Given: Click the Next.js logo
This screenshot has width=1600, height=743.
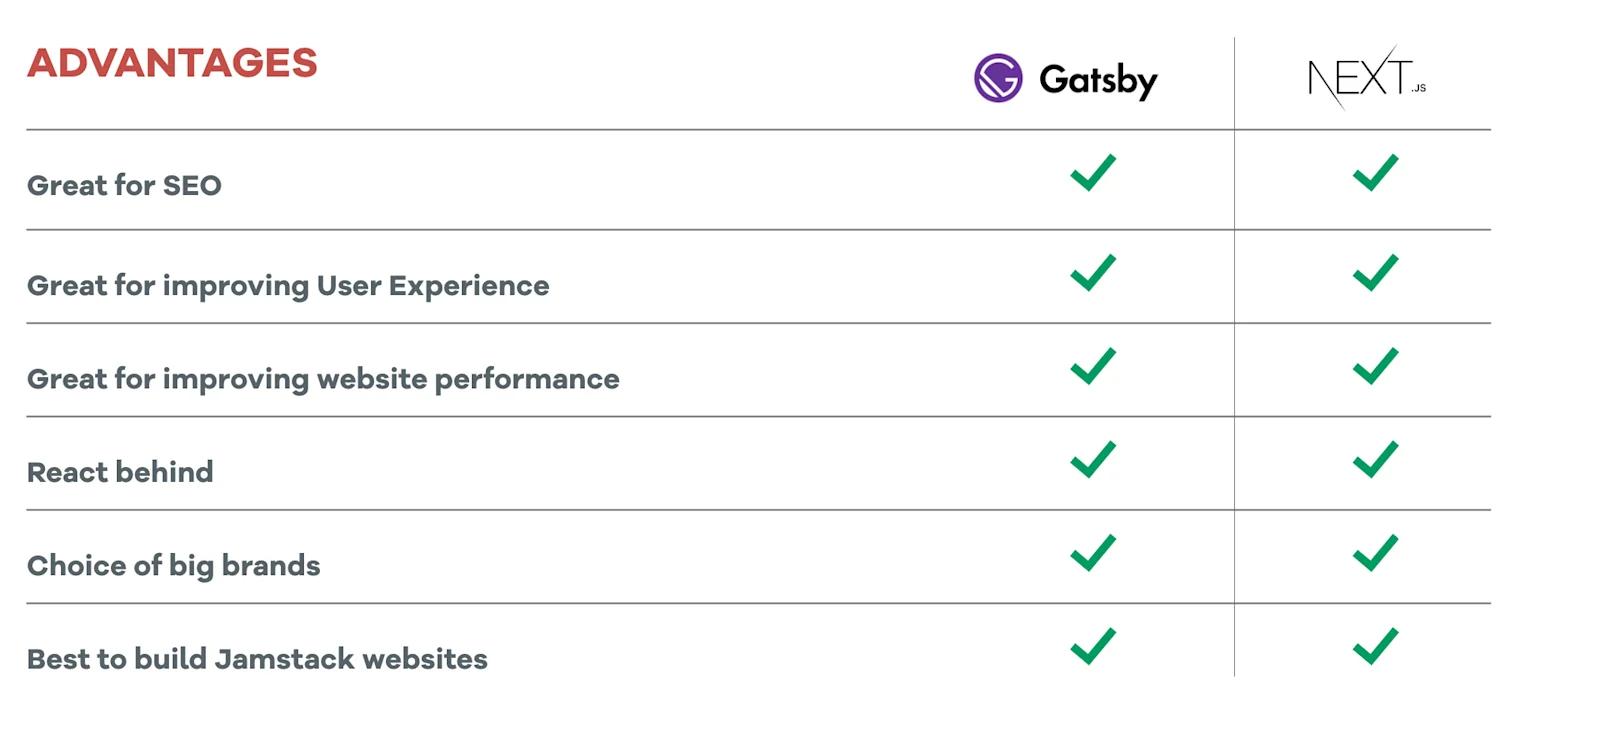Looking at the screenshot, I should [1366, 77].
